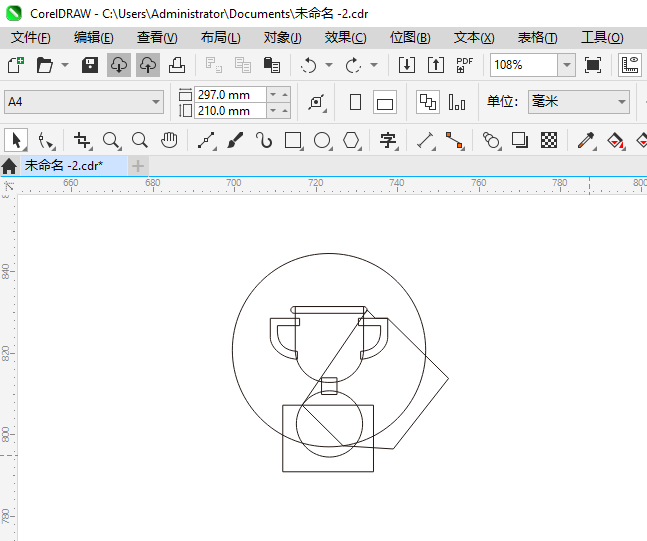Image resolution: width=647 pixels, height=541 pixels.
Task: Pick the Polygon tool
Action: coord(351,140)
